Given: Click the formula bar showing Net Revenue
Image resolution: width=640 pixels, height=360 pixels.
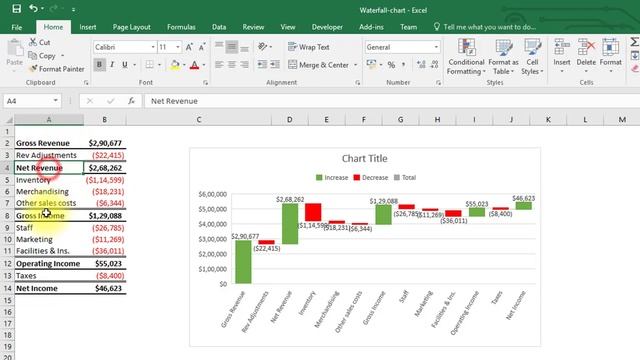Looking at the screenshot, I should tap(392, 101).
